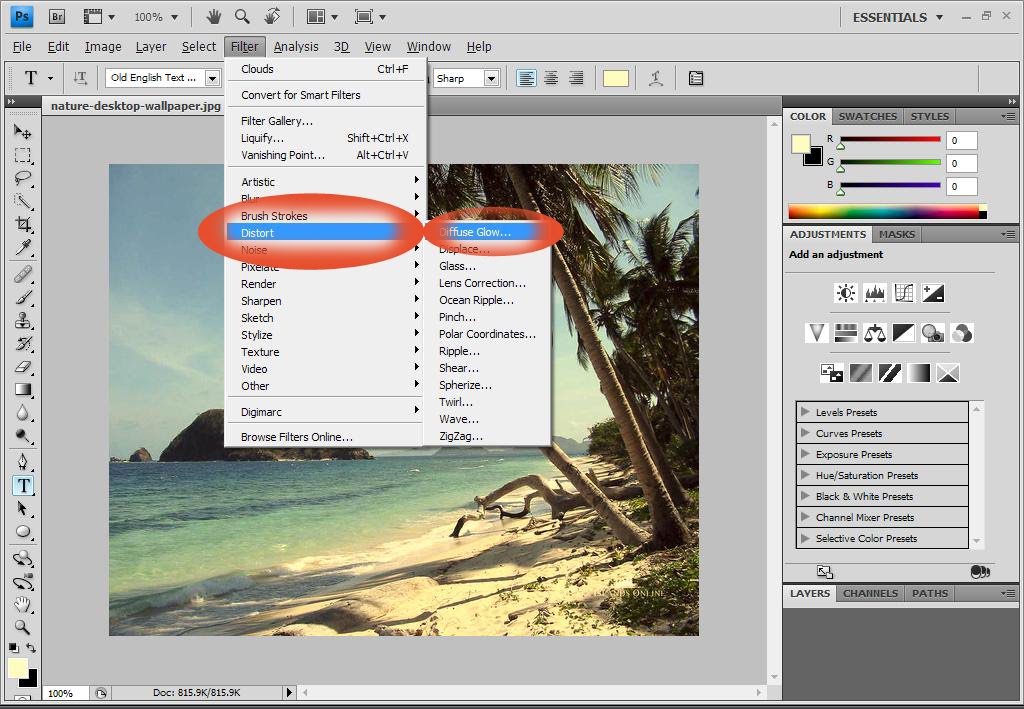Select the Hand tool in toolbox
This screenshot has height=709, width=1024.
click(23, 603)
